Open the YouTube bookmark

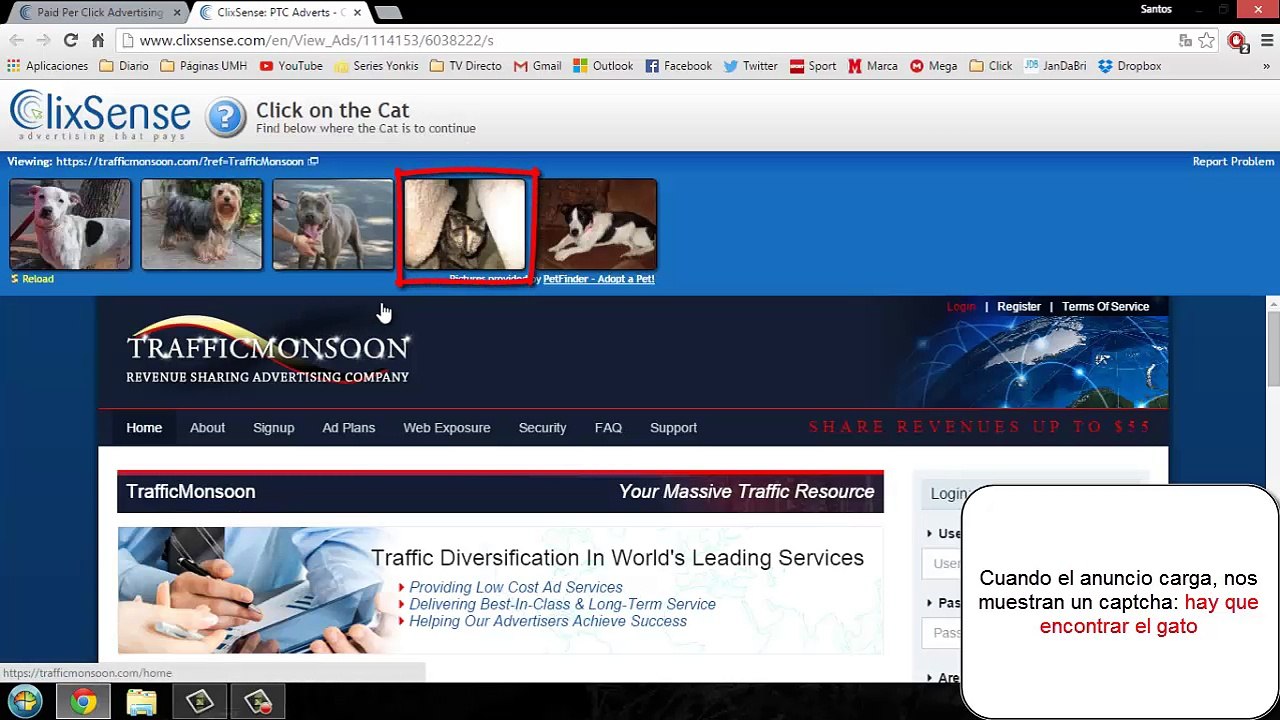click(291, 66)
